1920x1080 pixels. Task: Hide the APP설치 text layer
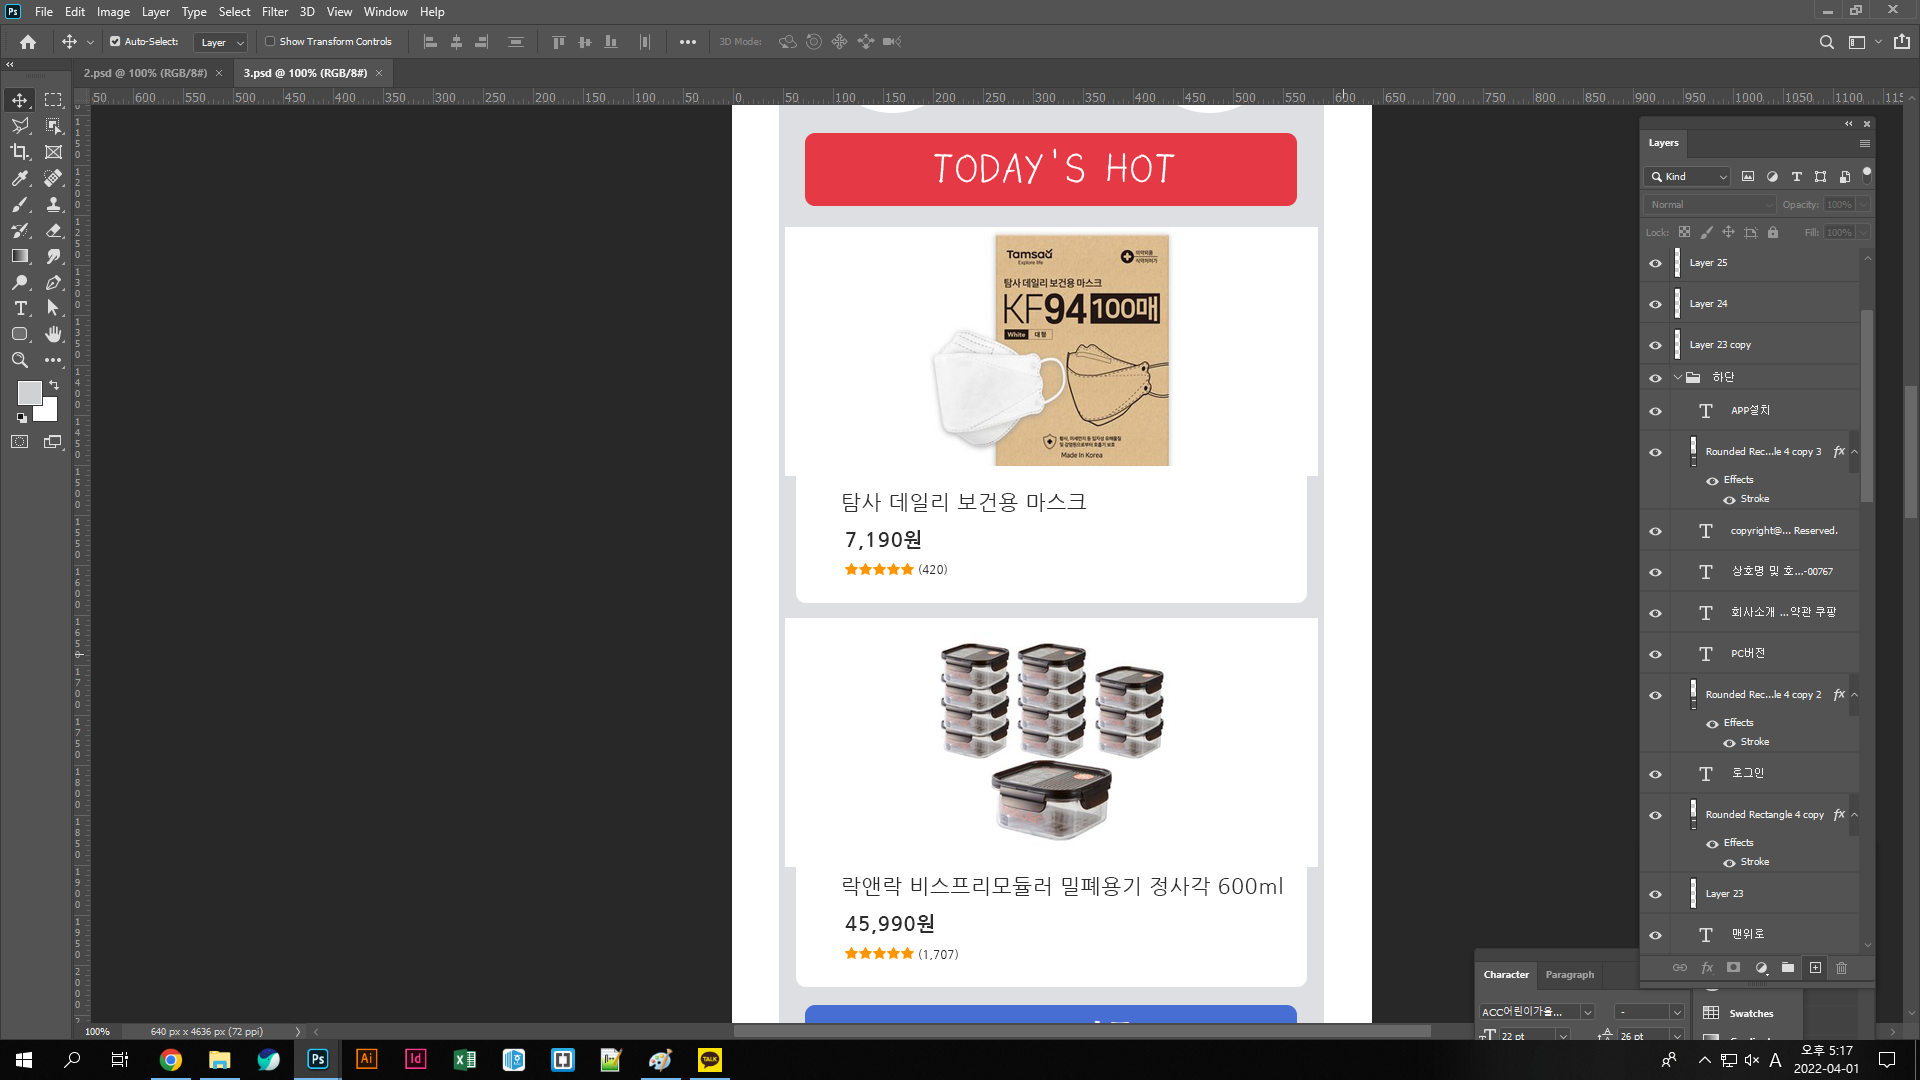pyautogui.click(x=1655, y=412)
